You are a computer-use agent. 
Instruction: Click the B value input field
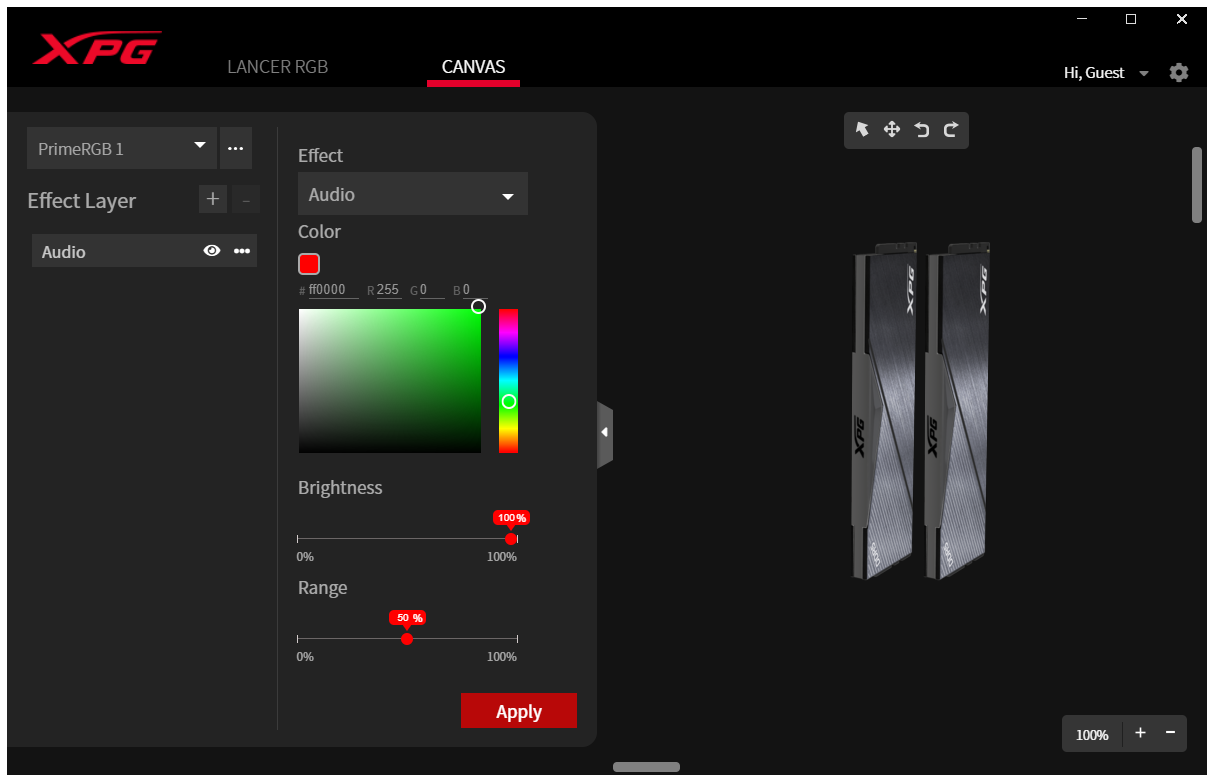(x=473, y=290)
